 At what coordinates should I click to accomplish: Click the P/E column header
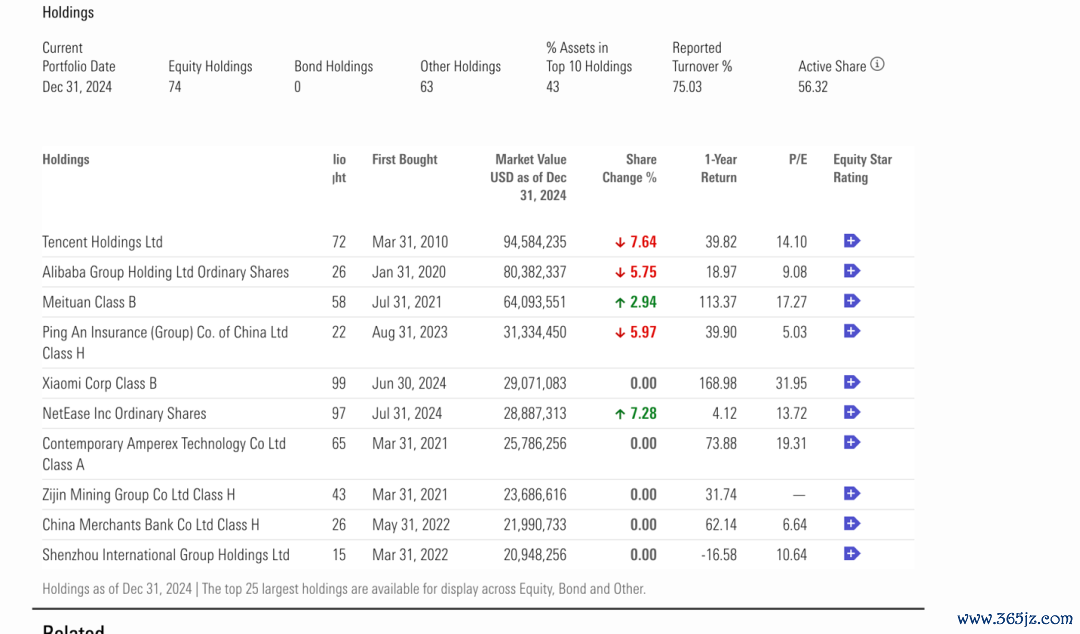798,159
